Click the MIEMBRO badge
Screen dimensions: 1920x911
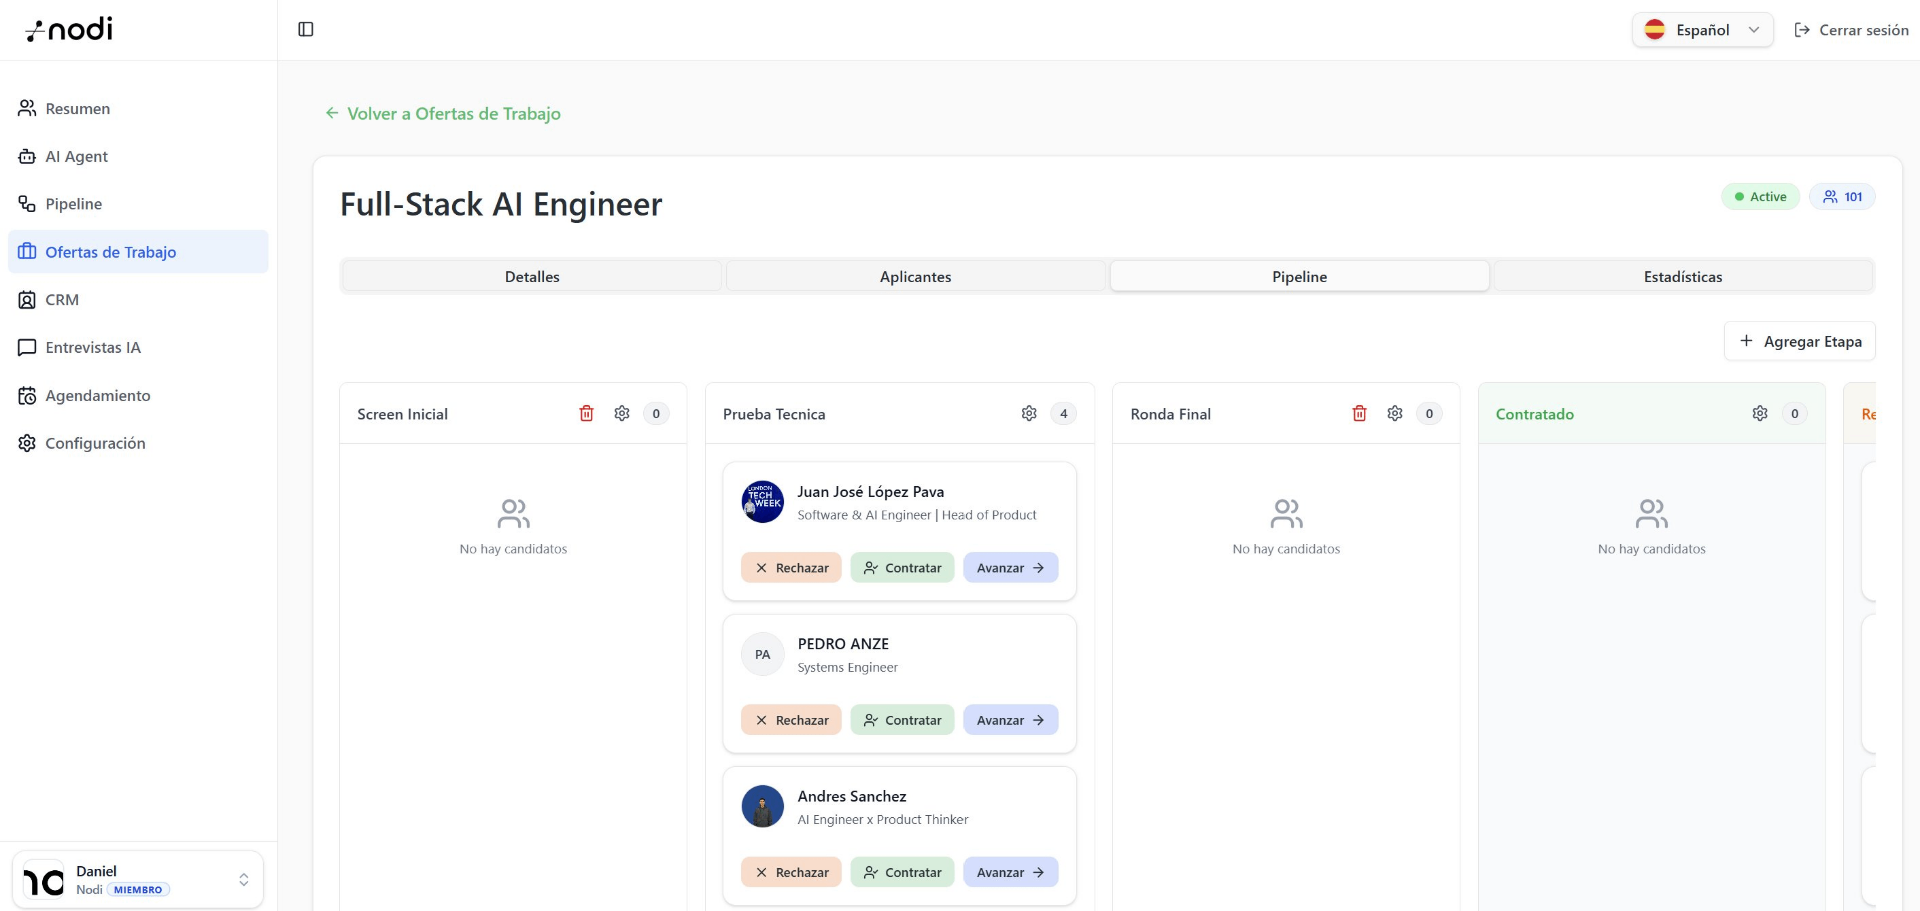(x=138, y=890)
